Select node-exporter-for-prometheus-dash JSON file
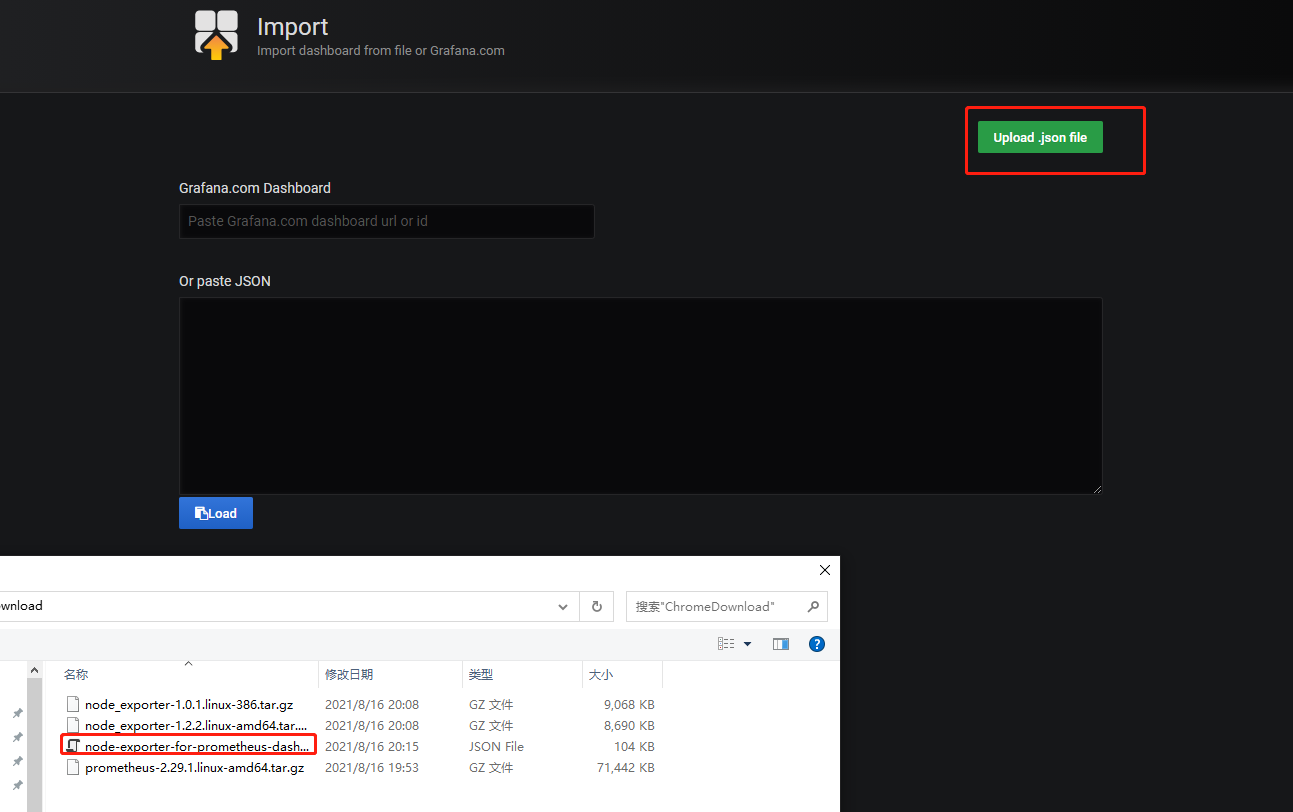Image resolution: width=1293 pixels, height=812 pixels. click(x=197, y=747)
